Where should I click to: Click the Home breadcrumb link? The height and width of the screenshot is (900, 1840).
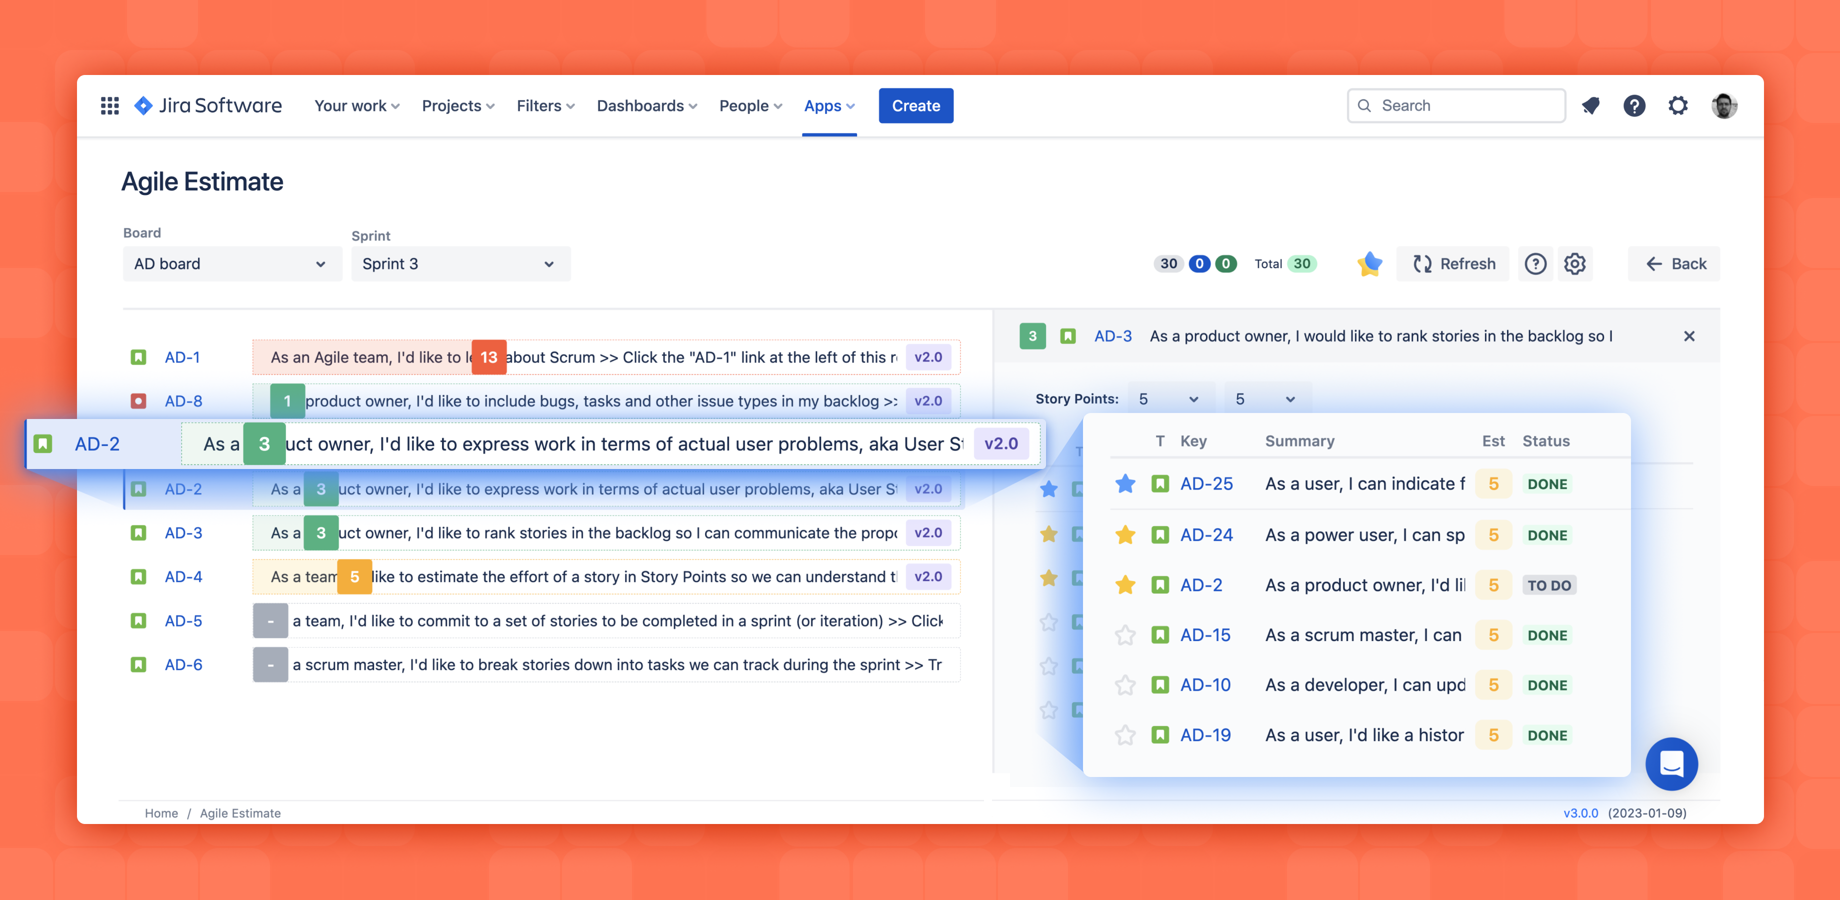coord(161,813)
